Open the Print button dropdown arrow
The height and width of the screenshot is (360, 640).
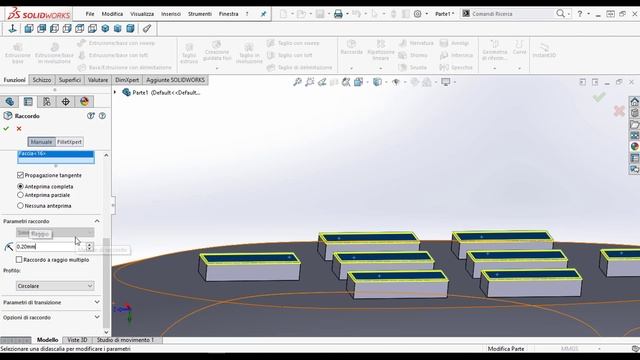(347, 14)
